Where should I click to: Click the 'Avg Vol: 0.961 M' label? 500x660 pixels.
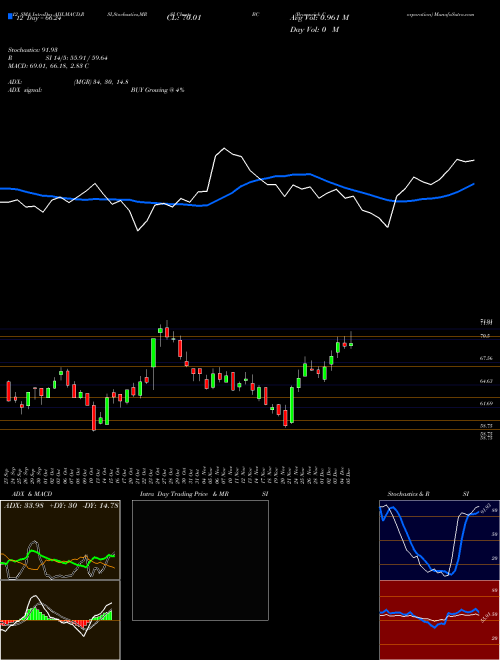click(x=319, y=18)
